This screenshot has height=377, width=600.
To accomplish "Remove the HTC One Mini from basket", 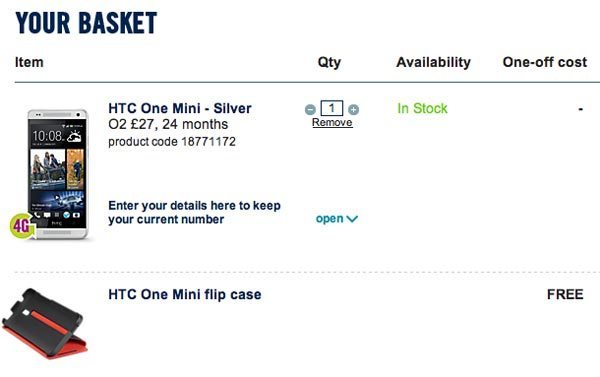I will tap(332, 122).
